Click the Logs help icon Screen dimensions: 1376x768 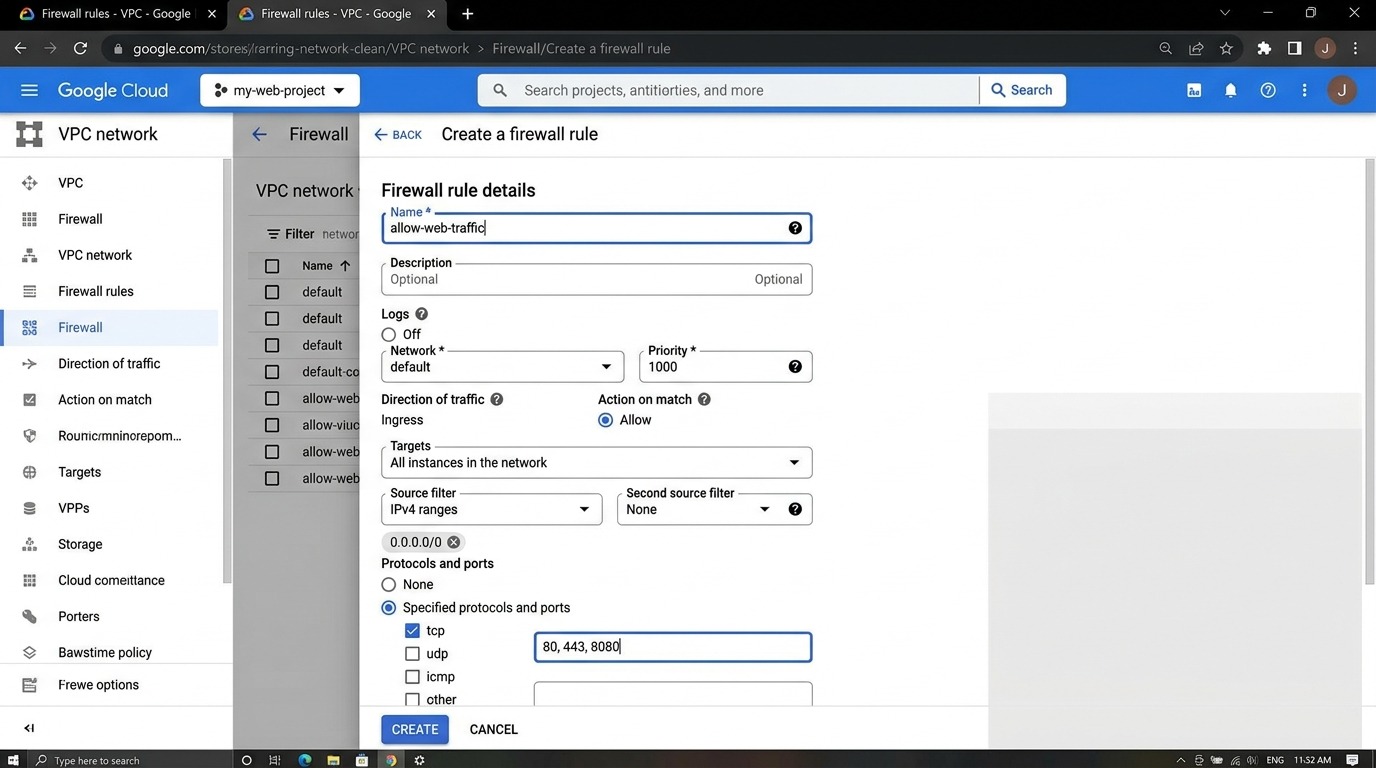[421, 314]
